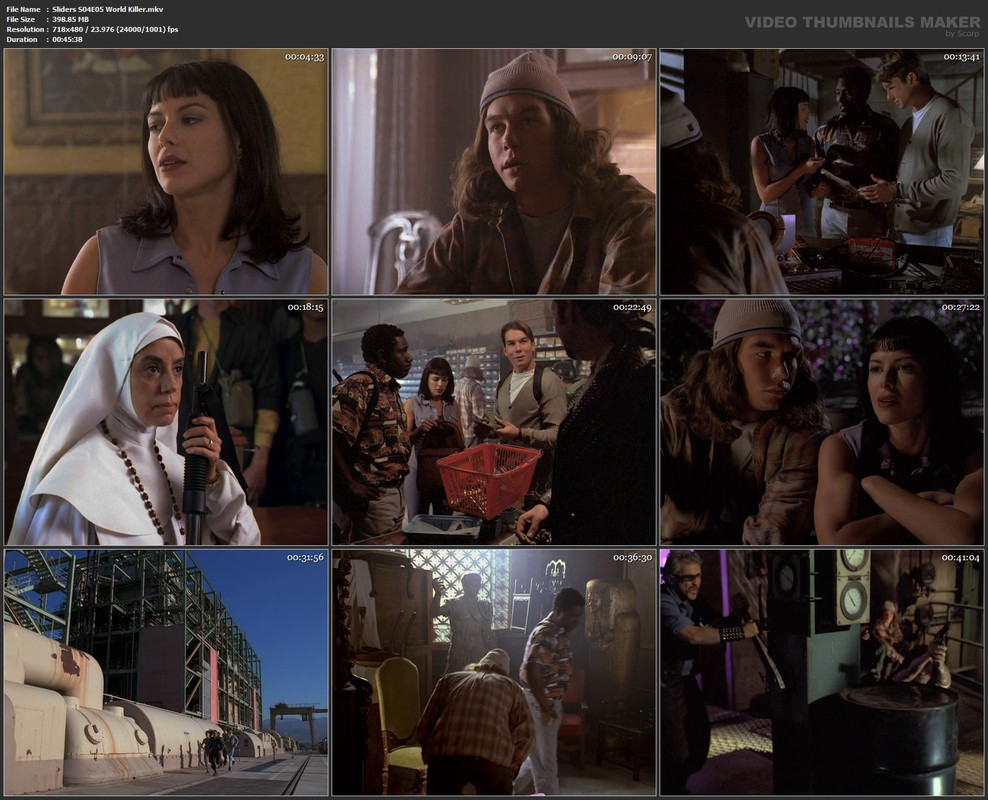Open the nun thumbnail at 00:18:15
The height and width of the screenshot is (800, 988).
tap(166, 422)
